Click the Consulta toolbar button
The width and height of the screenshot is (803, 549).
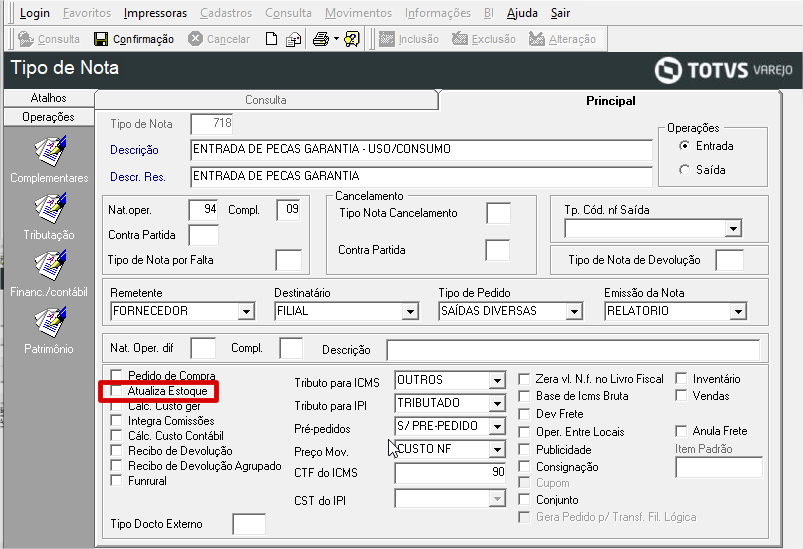(49, 39)
